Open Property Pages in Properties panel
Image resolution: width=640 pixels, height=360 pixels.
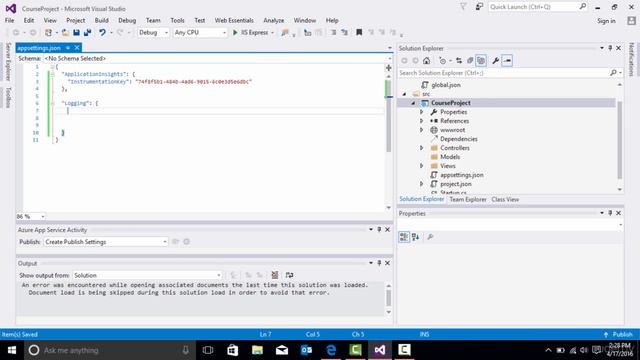coord(430,237)
